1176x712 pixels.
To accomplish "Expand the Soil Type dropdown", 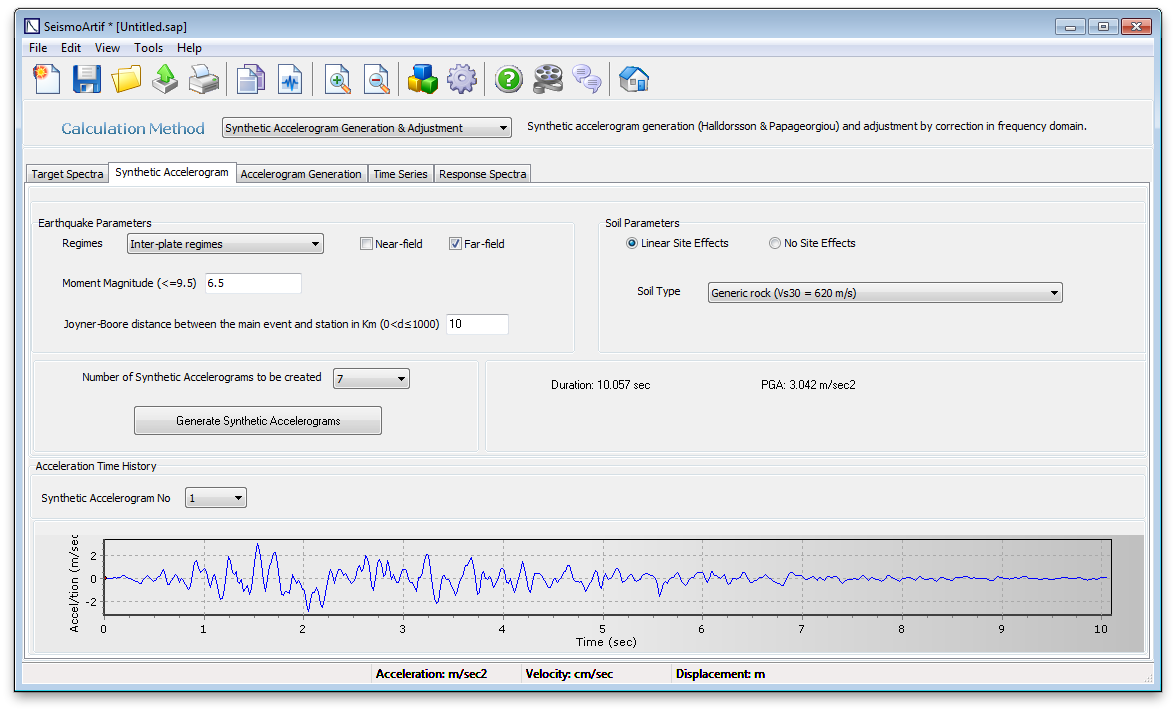I will pos(885,293).
